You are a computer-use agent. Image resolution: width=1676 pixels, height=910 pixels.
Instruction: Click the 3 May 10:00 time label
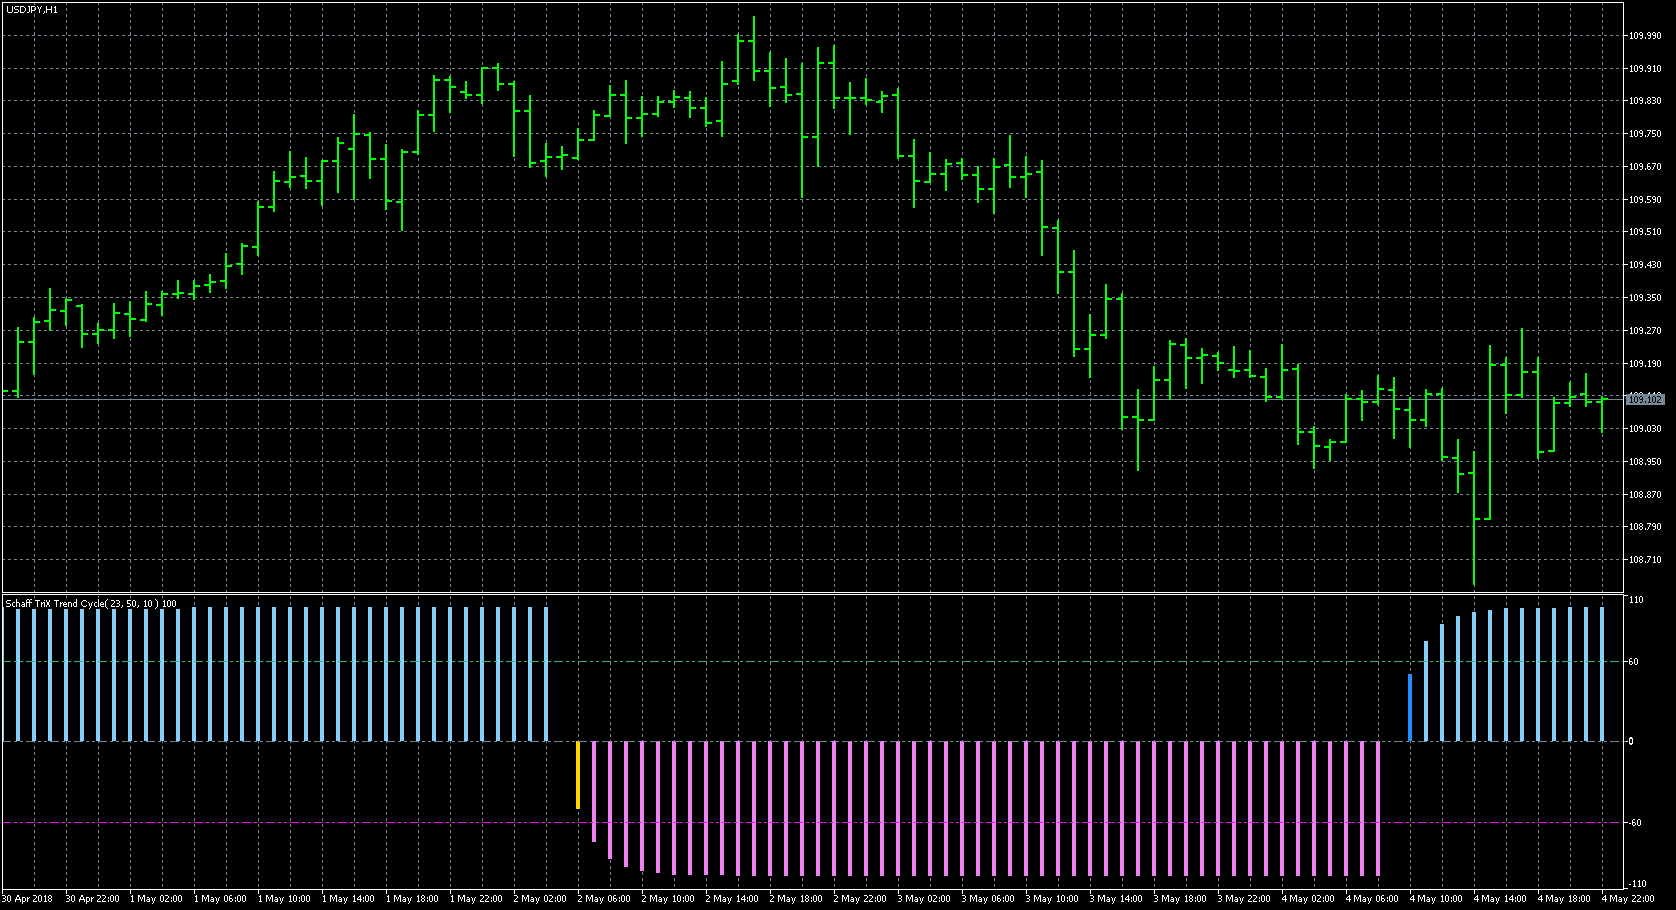click(x=1052, y=899)
